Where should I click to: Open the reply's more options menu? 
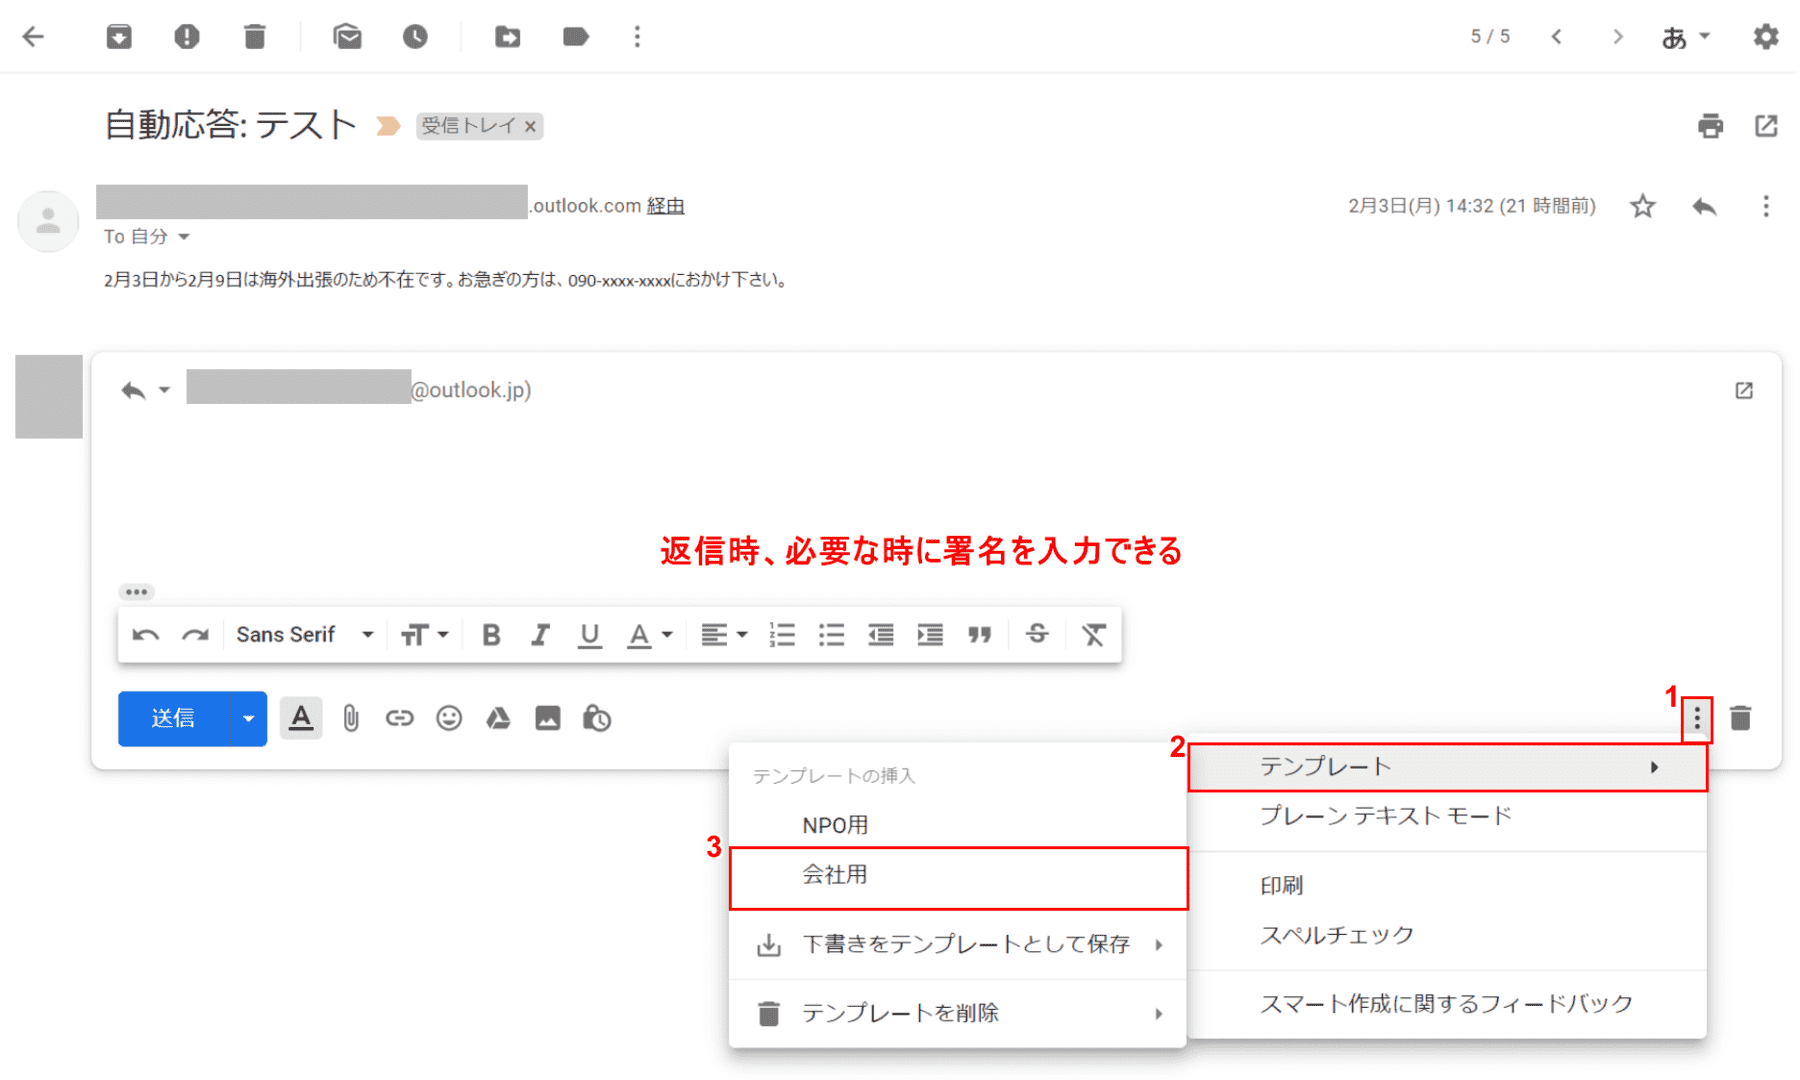click(1697, 718)
